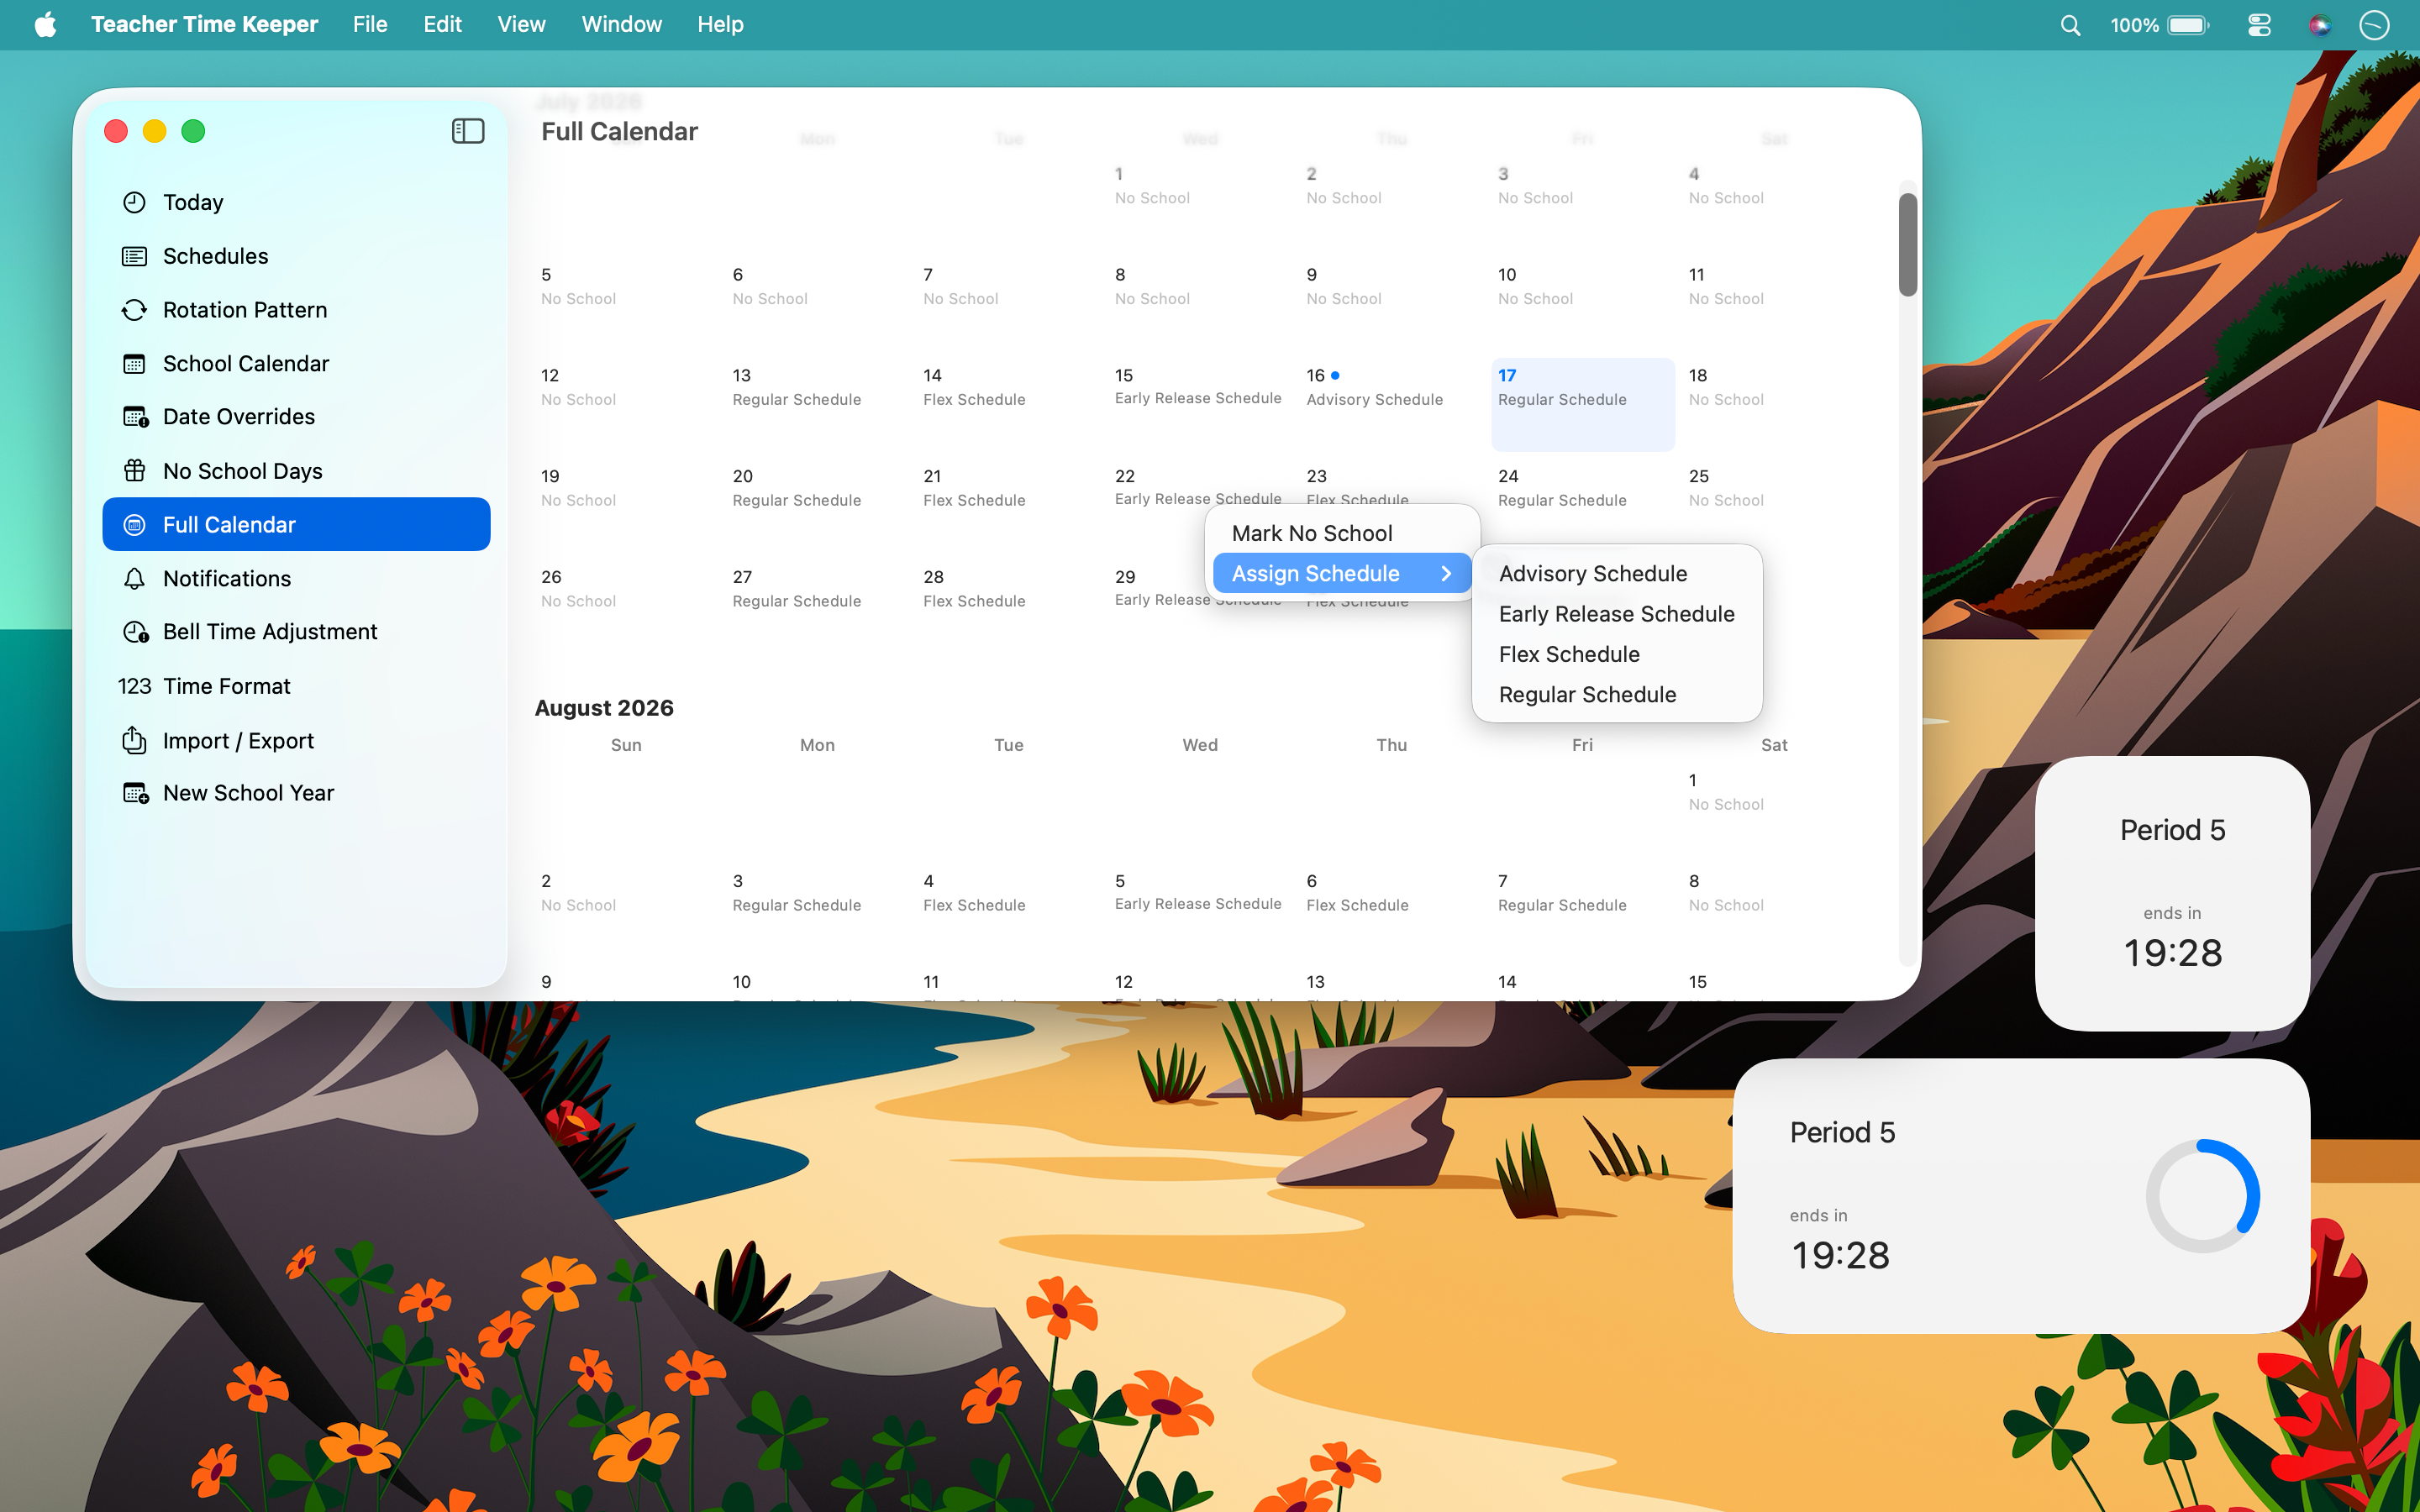Select Early Release Schedule in the submenu
This screenshot has width=2420, height=1512.
point(1616,614)
